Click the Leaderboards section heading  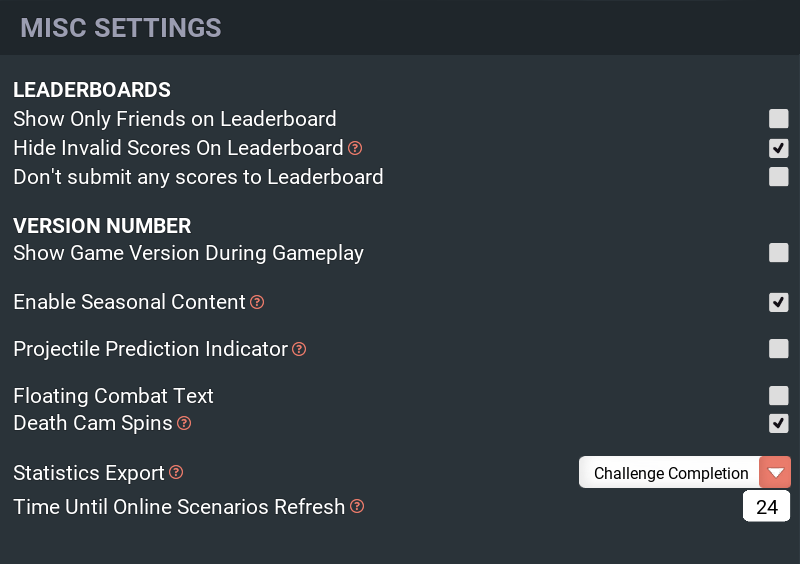point(92,90)
